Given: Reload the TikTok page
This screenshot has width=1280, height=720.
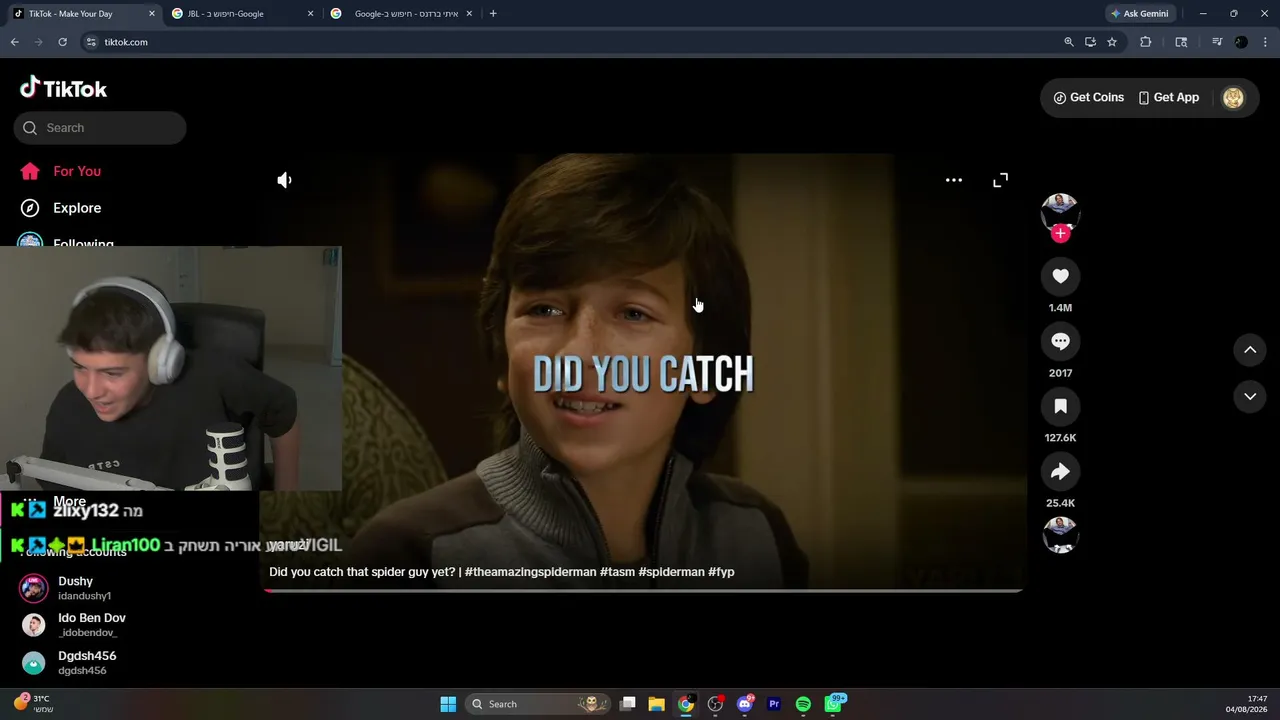Looking at the screenshot, I should (62, 42).
